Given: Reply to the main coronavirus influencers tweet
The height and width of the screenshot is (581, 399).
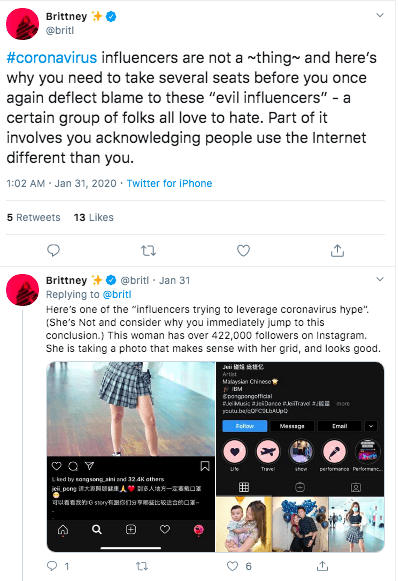Looking at the screenshot, I should (x=53, y=251).
